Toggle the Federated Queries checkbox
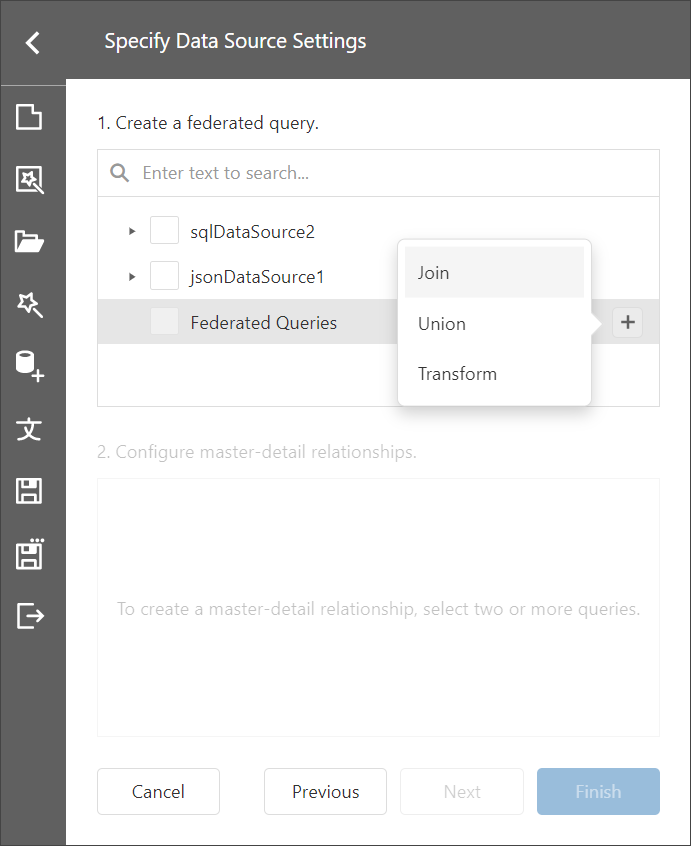 point(164,322)
